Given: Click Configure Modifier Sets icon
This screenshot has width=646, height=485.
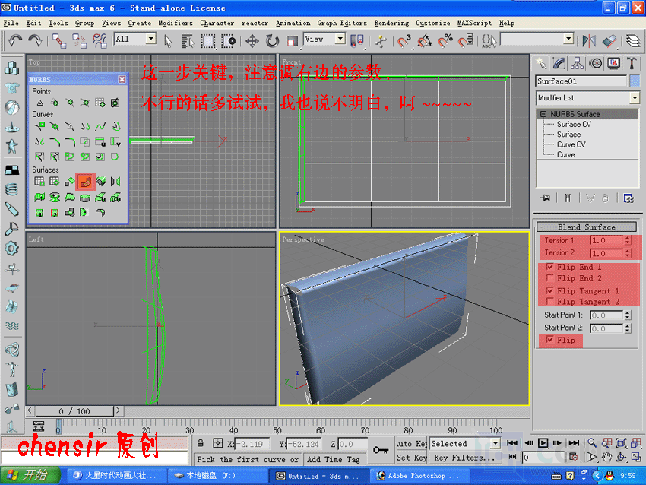Looking at the screenshot, I should click(x=629, y=198).
